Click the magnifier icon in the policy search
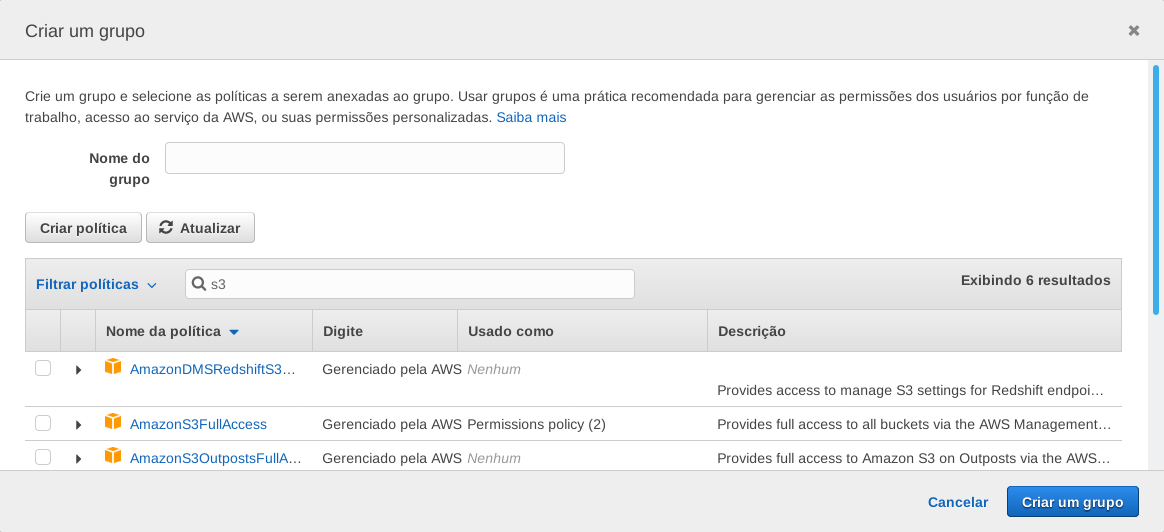The height and width of the screenshot is (532, 1164). click(199, 283)
